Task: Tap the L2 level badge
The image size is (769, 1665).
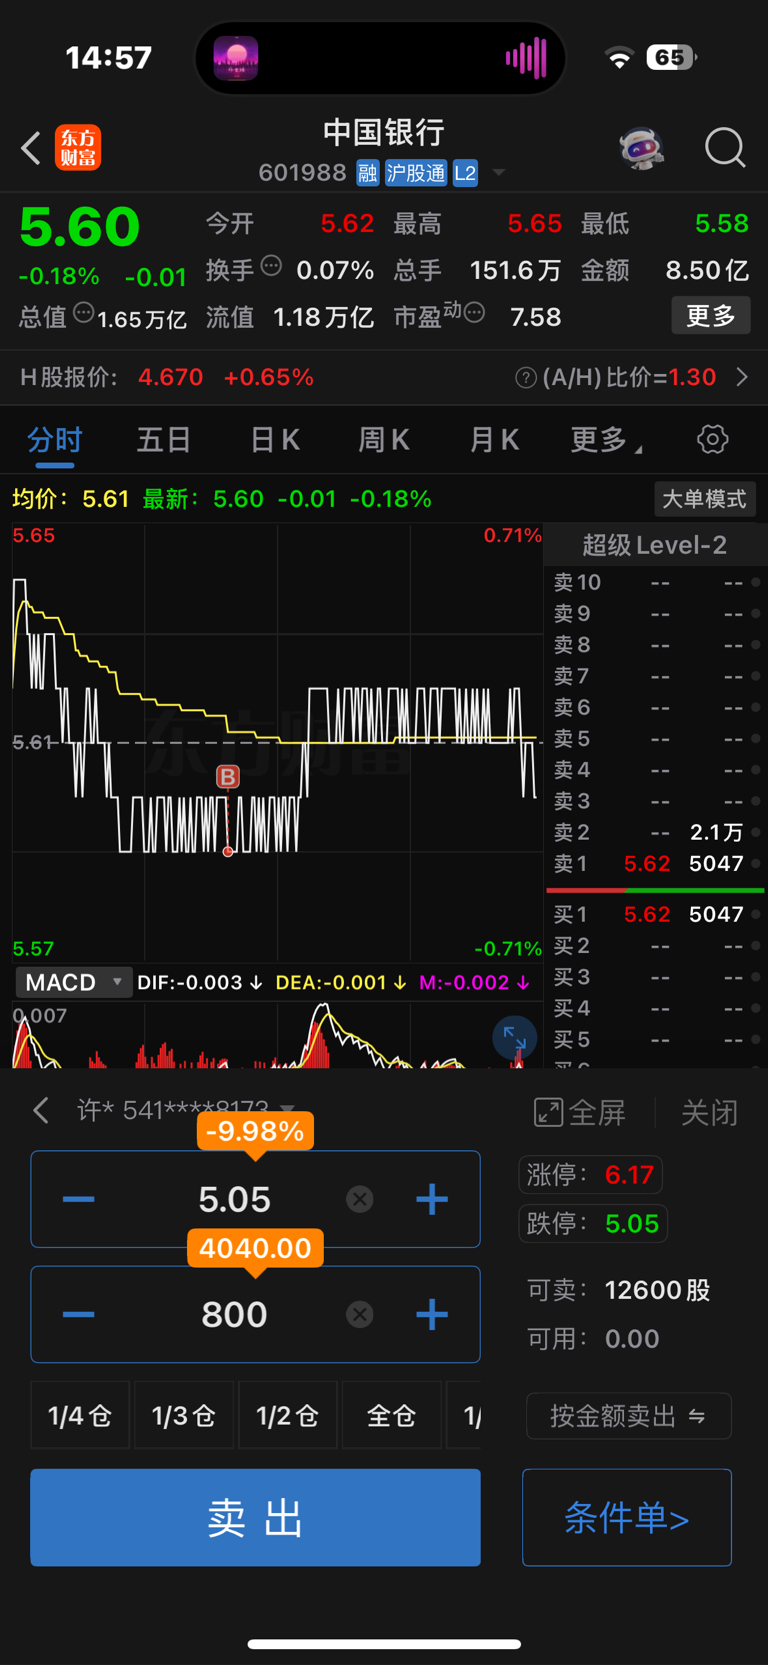Action: pos(465,173)
